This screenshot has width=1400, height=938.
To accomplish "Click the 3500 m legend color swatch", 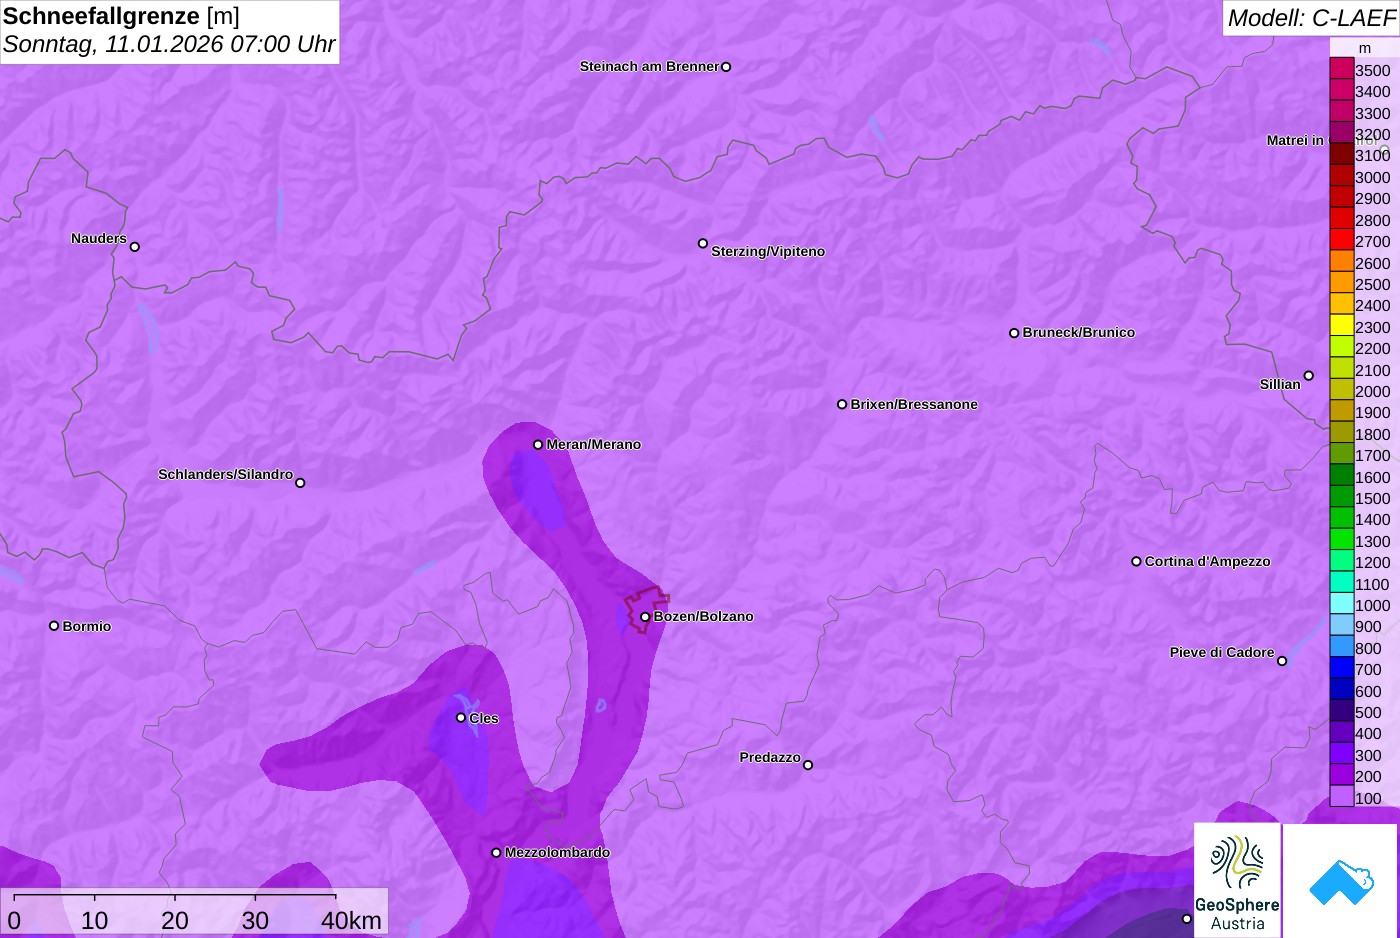I will pos(1341,70).
